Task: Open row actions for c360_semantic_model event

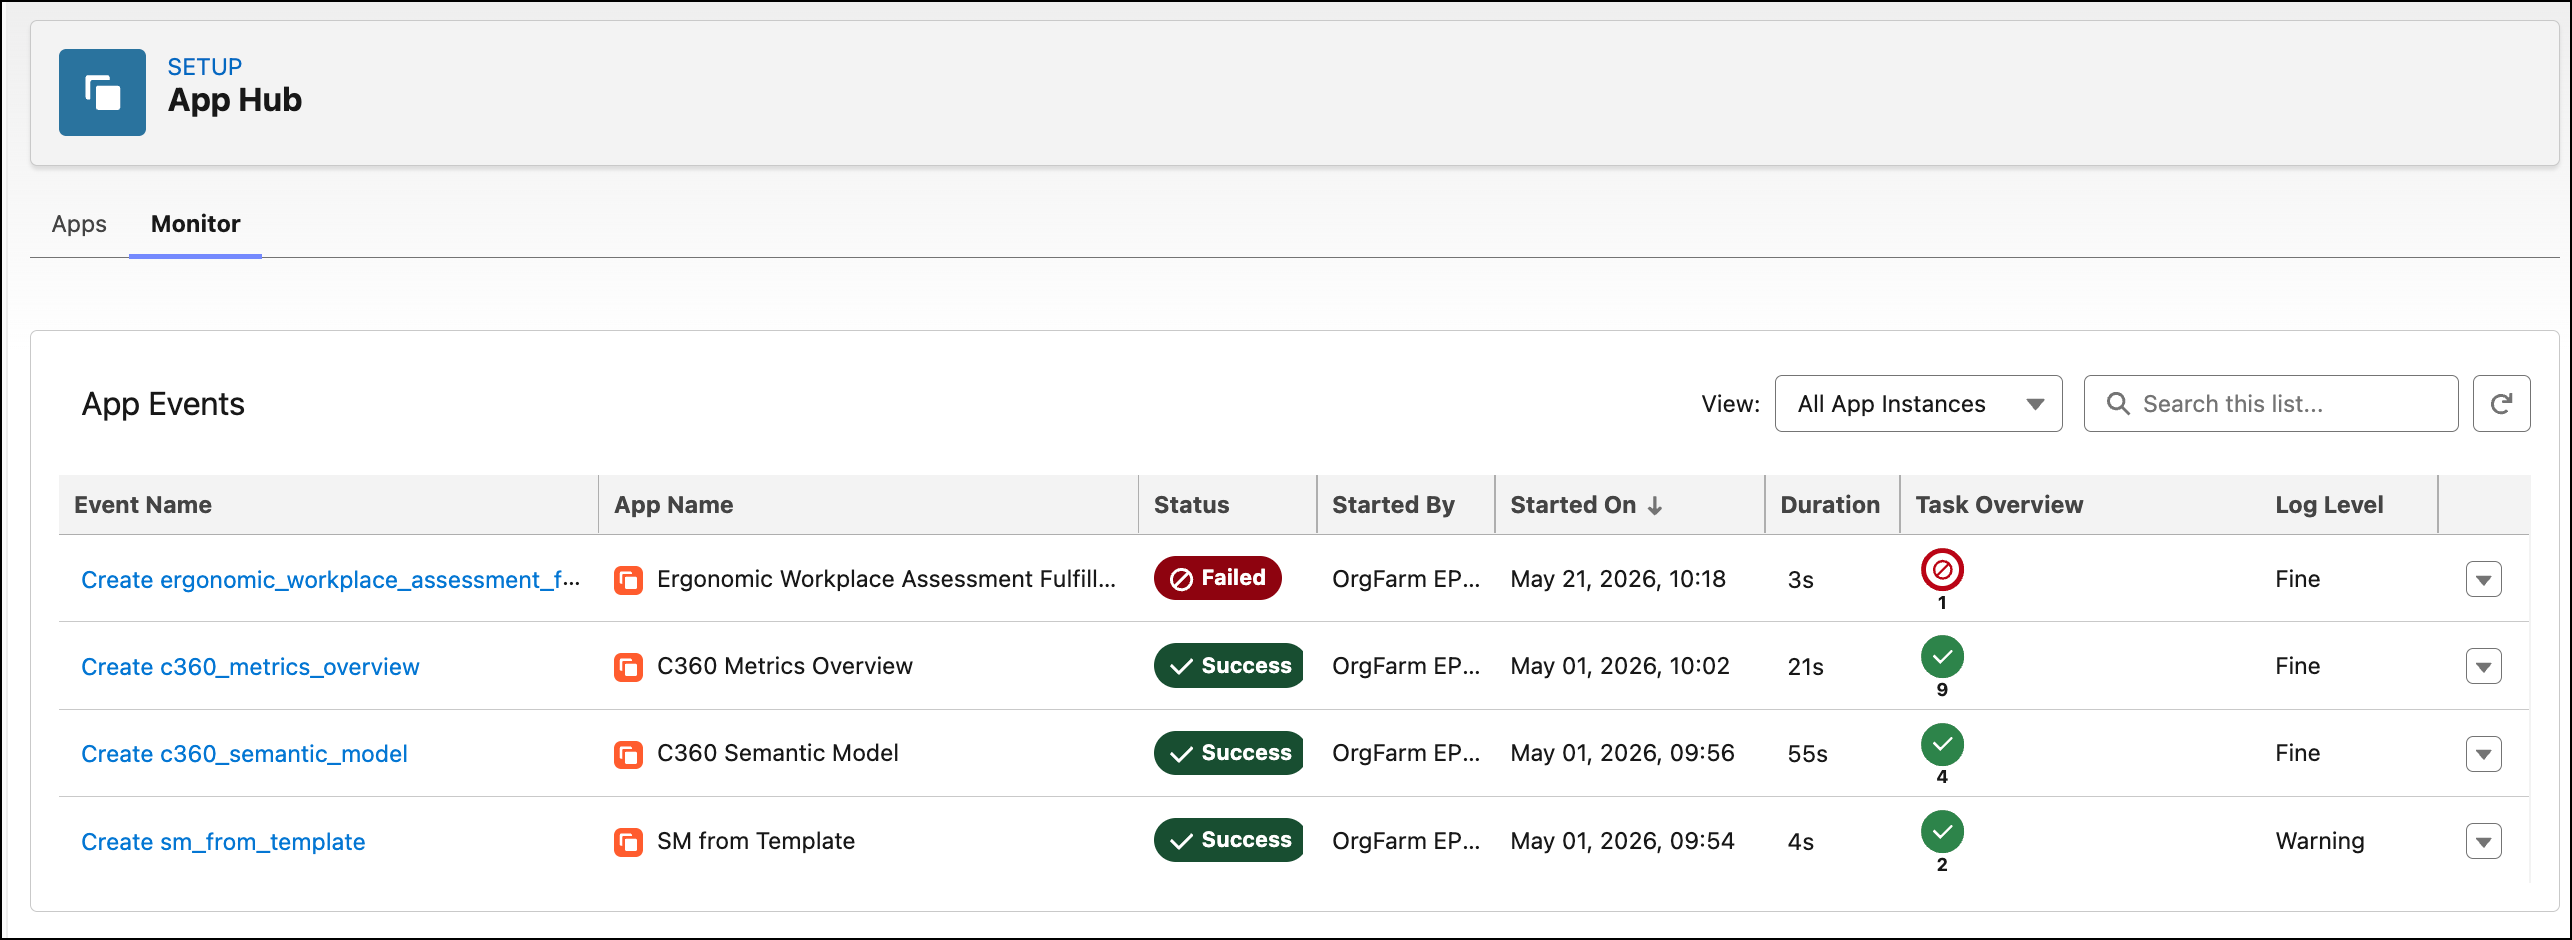Action: [x=2483, y=754]
